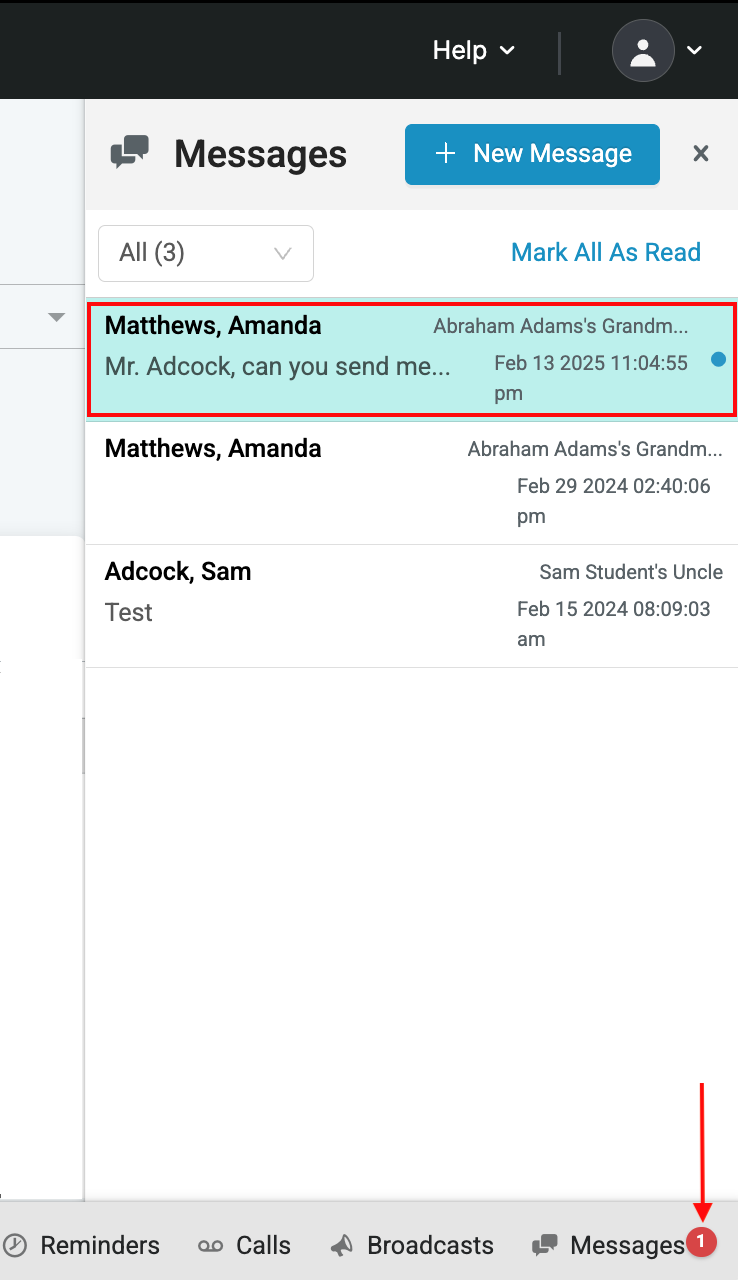Click the Messages panel header icon

(129, 152)
